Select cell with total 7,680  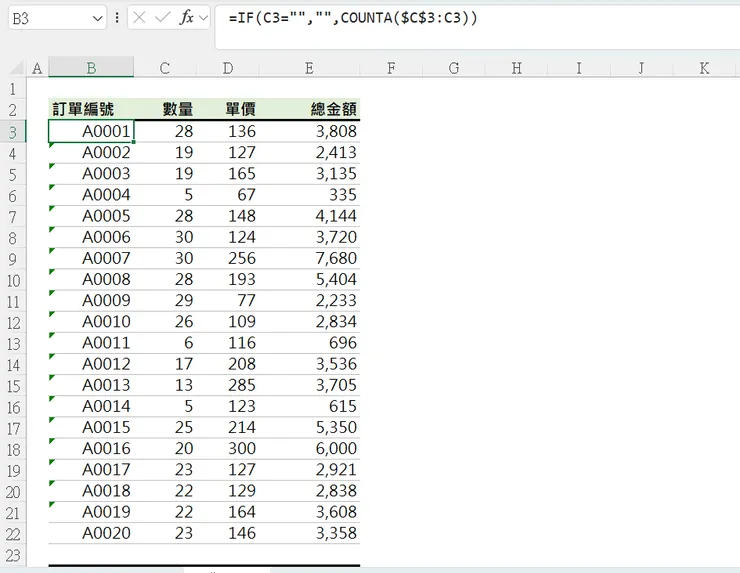(310, 258)
